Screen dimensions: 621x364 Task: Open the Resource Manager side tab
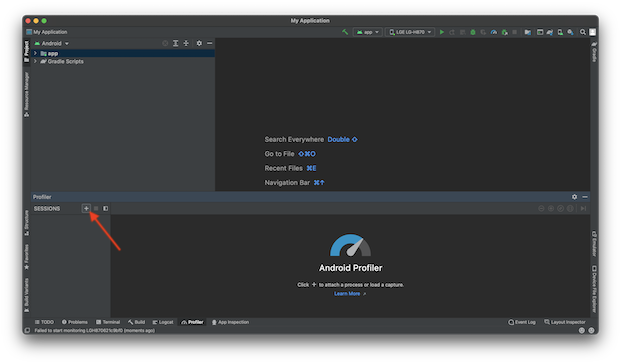tap(27, 94)
